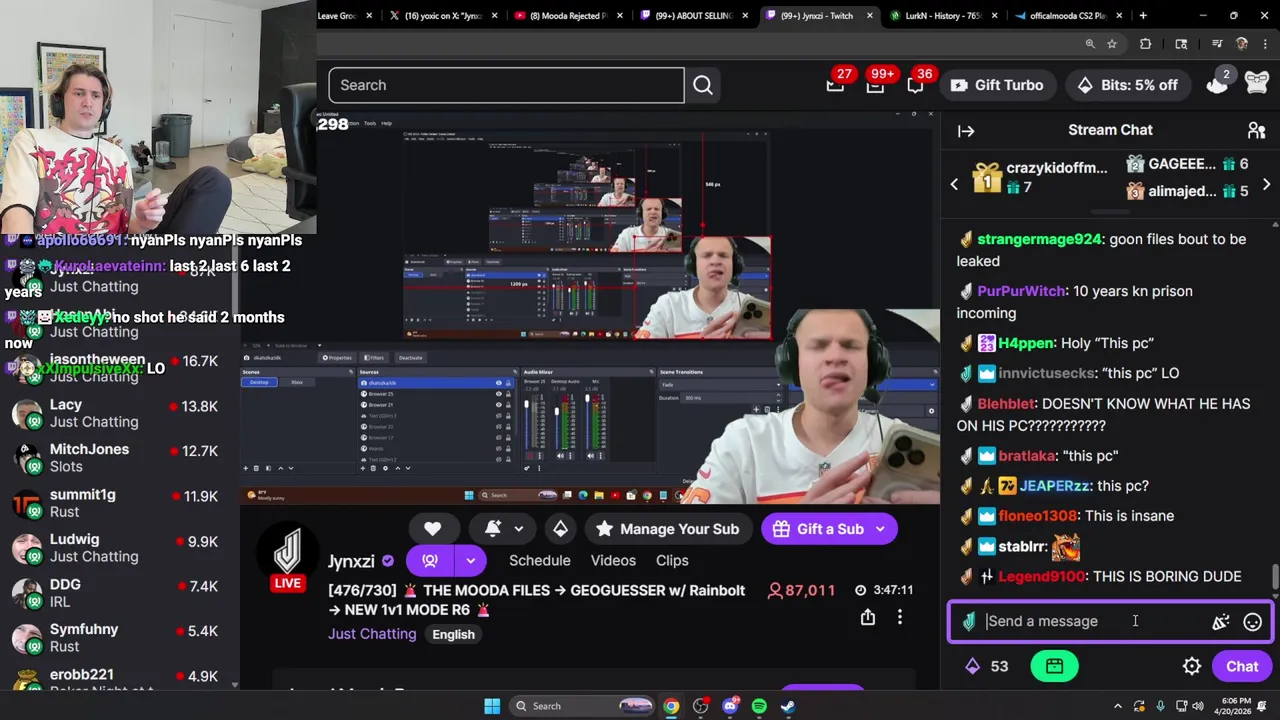Click the Gift a Sub button
The height and width of the screenshot is (720, 1280).
click(x=819, y=529)
